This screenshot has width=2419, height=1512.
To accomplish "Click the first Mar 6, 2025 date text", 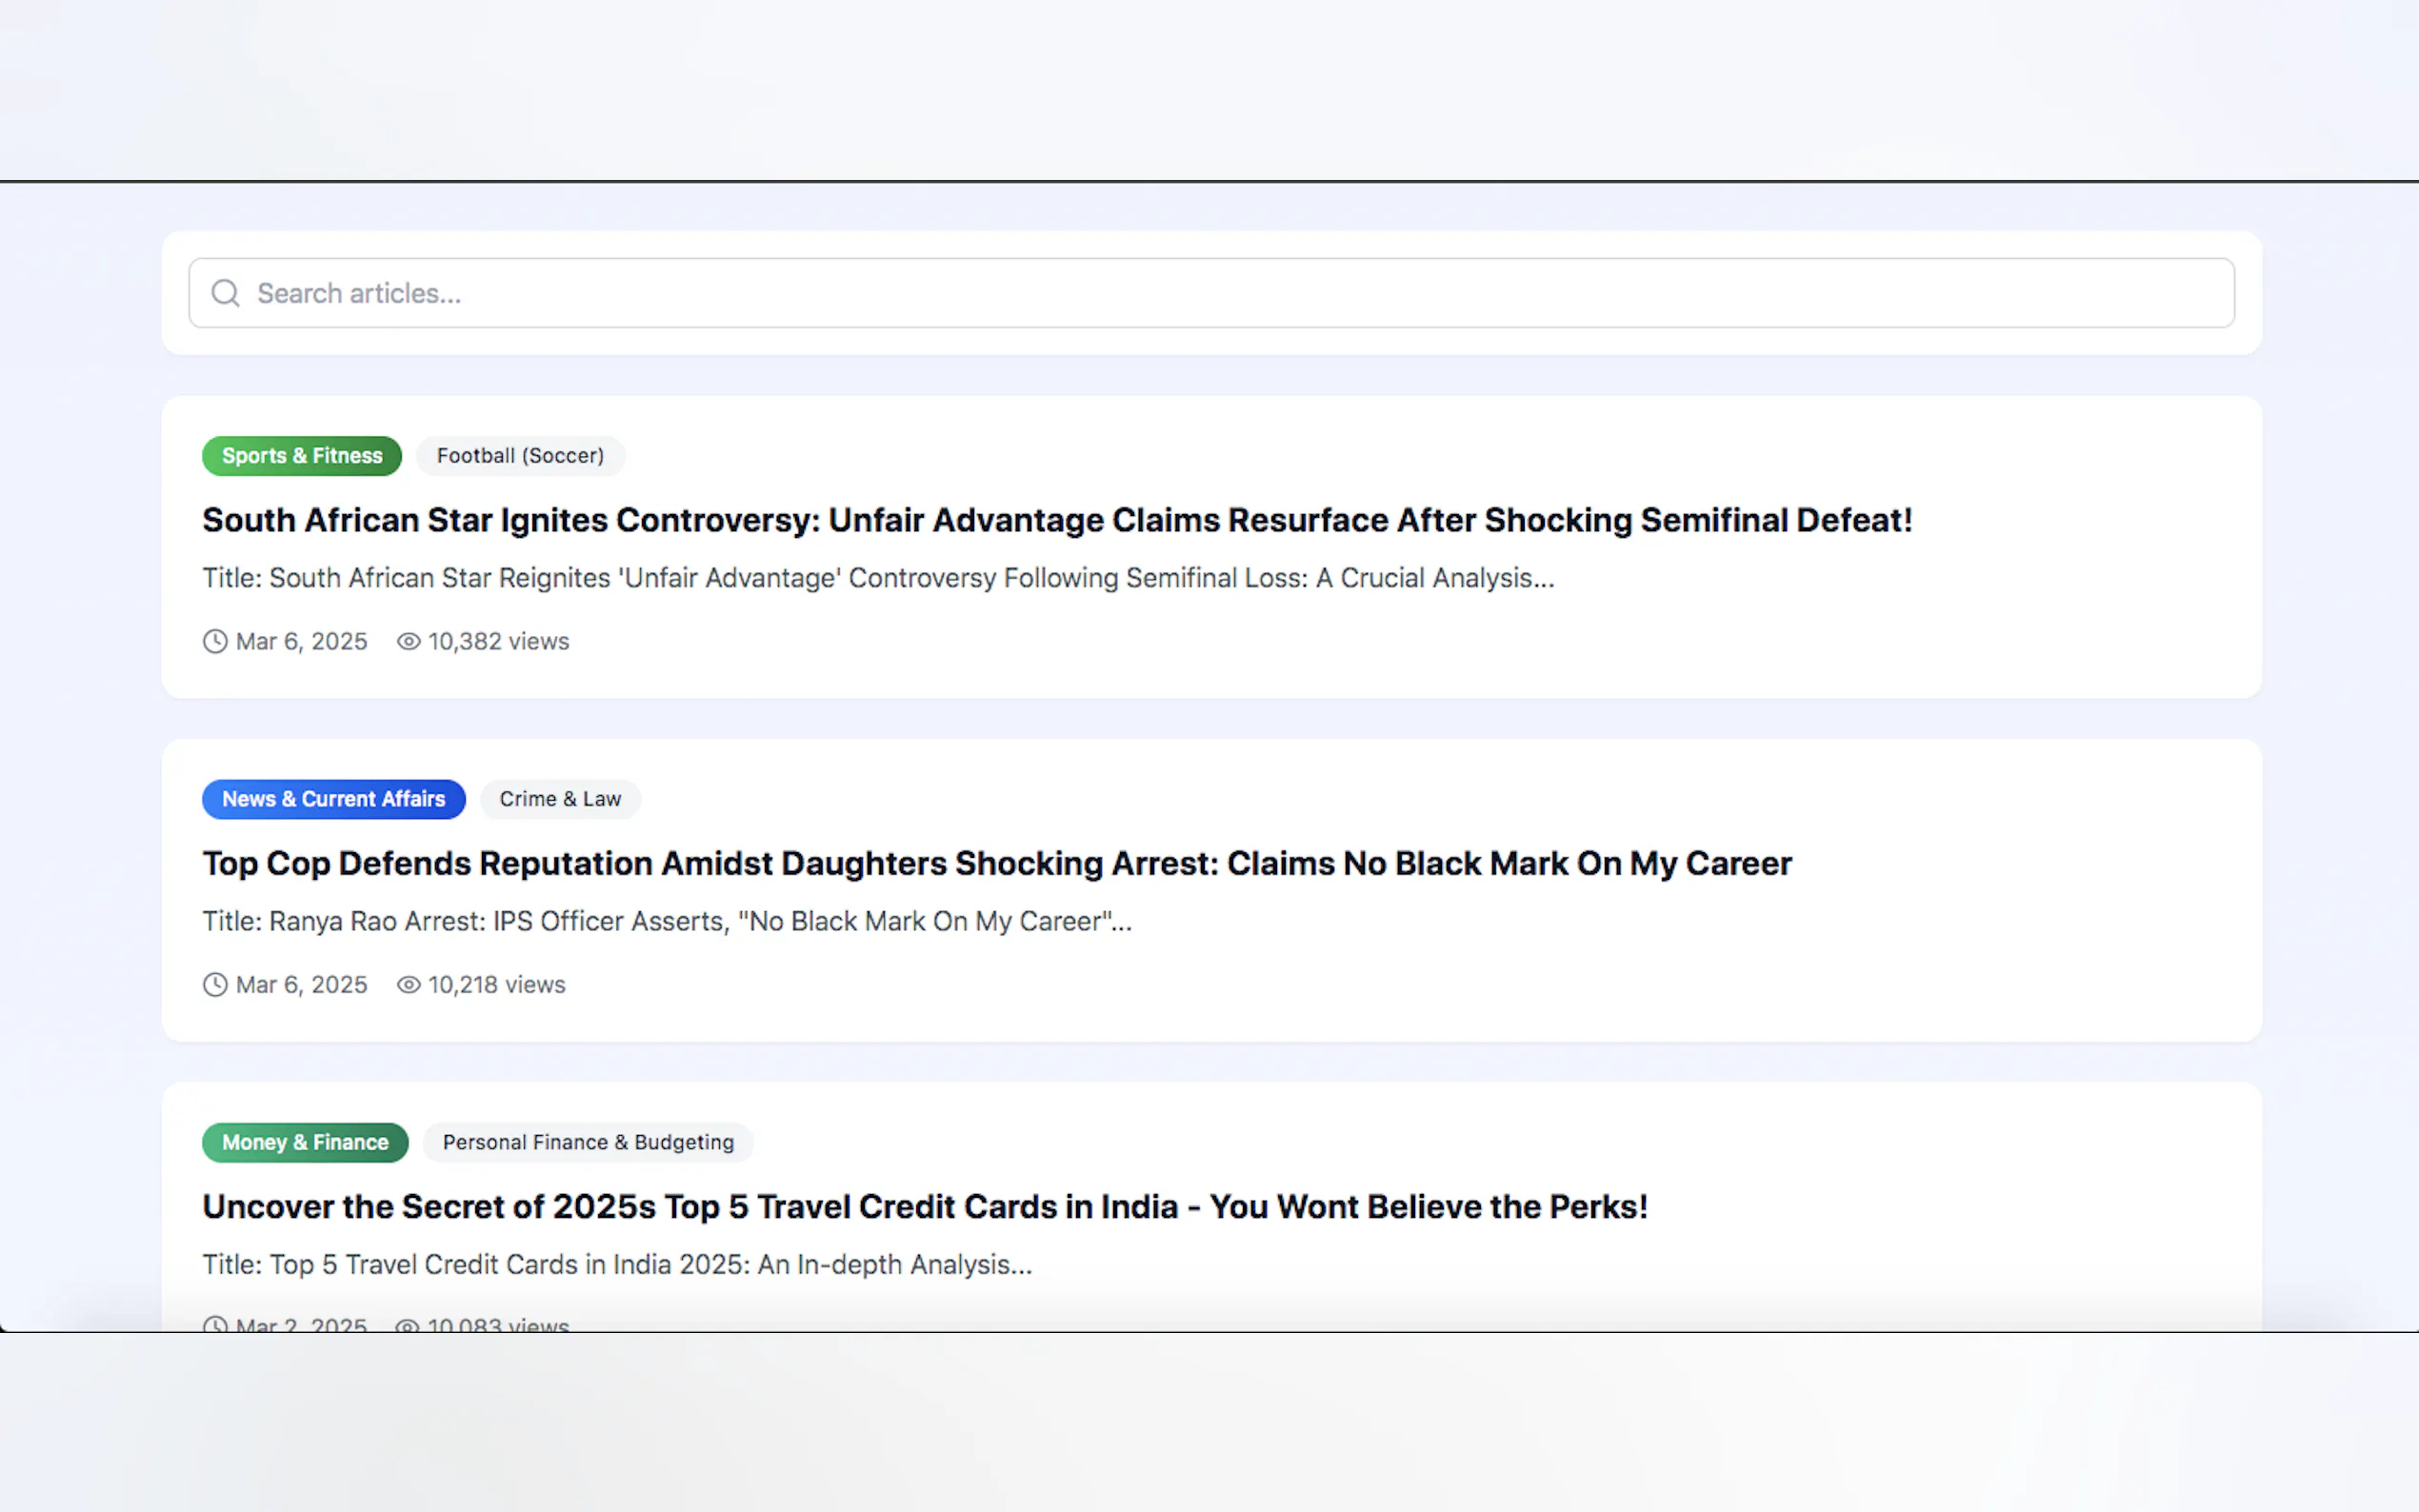I will point(301,641).
